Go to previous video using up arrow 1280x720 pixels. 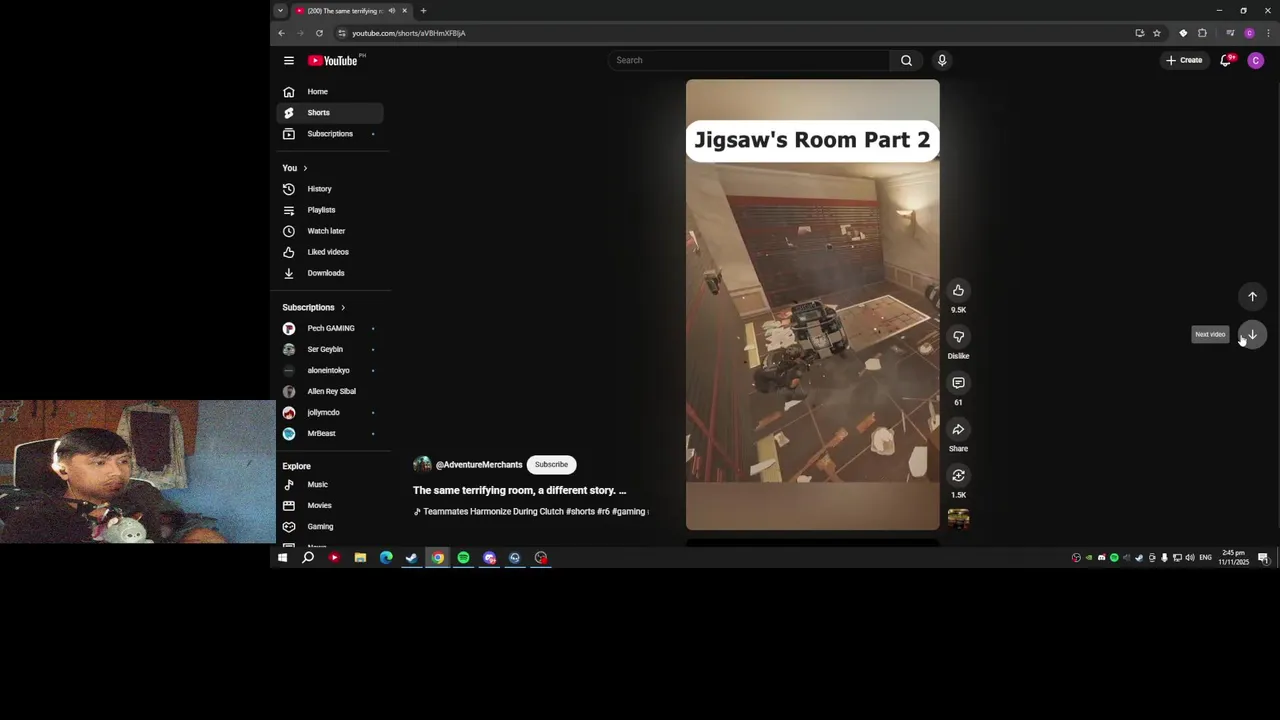pyautogui.click(x=1252, y=296)
